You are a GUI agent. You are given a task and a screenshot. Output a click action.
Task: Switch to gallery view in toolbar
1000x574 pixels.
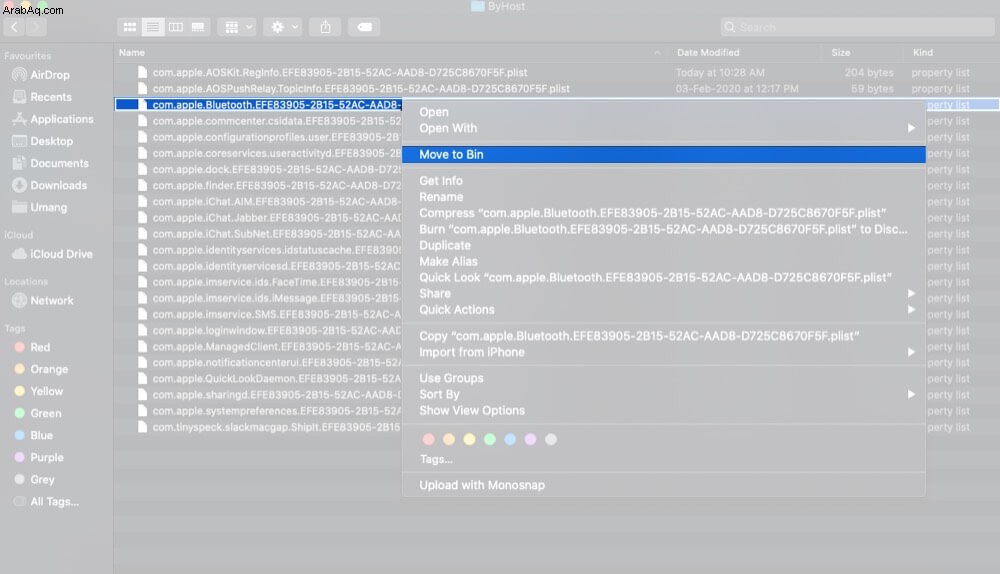coord(198,27)
